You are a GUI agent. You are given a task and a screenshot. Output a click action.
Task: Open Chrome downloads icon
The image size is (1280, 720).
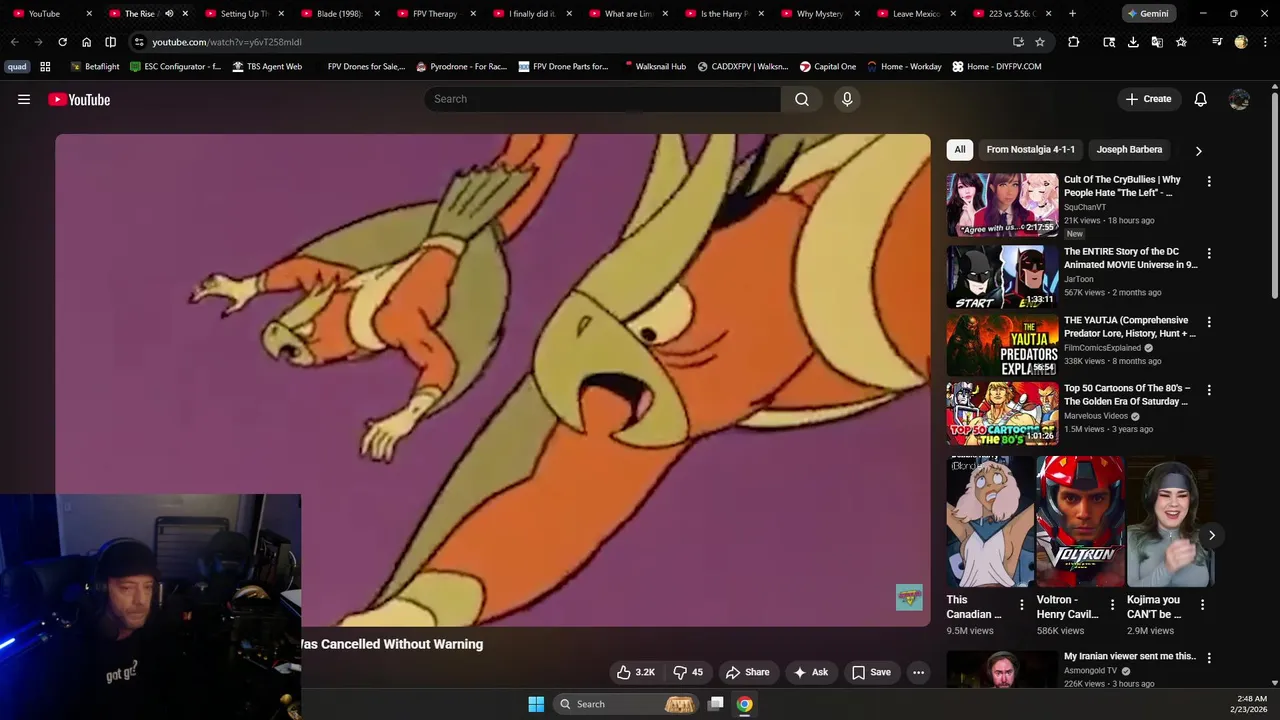point(1133,42)
